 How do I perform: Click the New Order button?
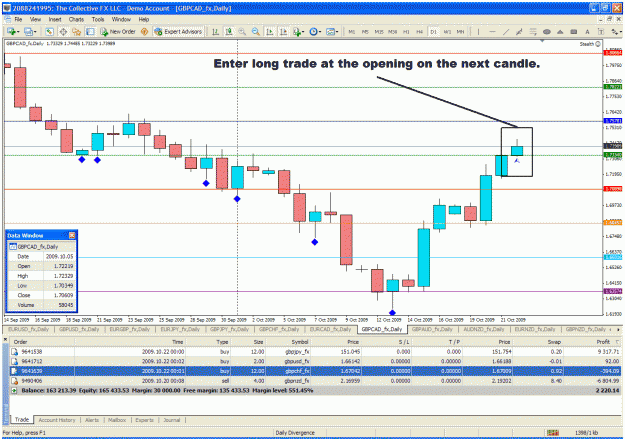tap(118, 31)
